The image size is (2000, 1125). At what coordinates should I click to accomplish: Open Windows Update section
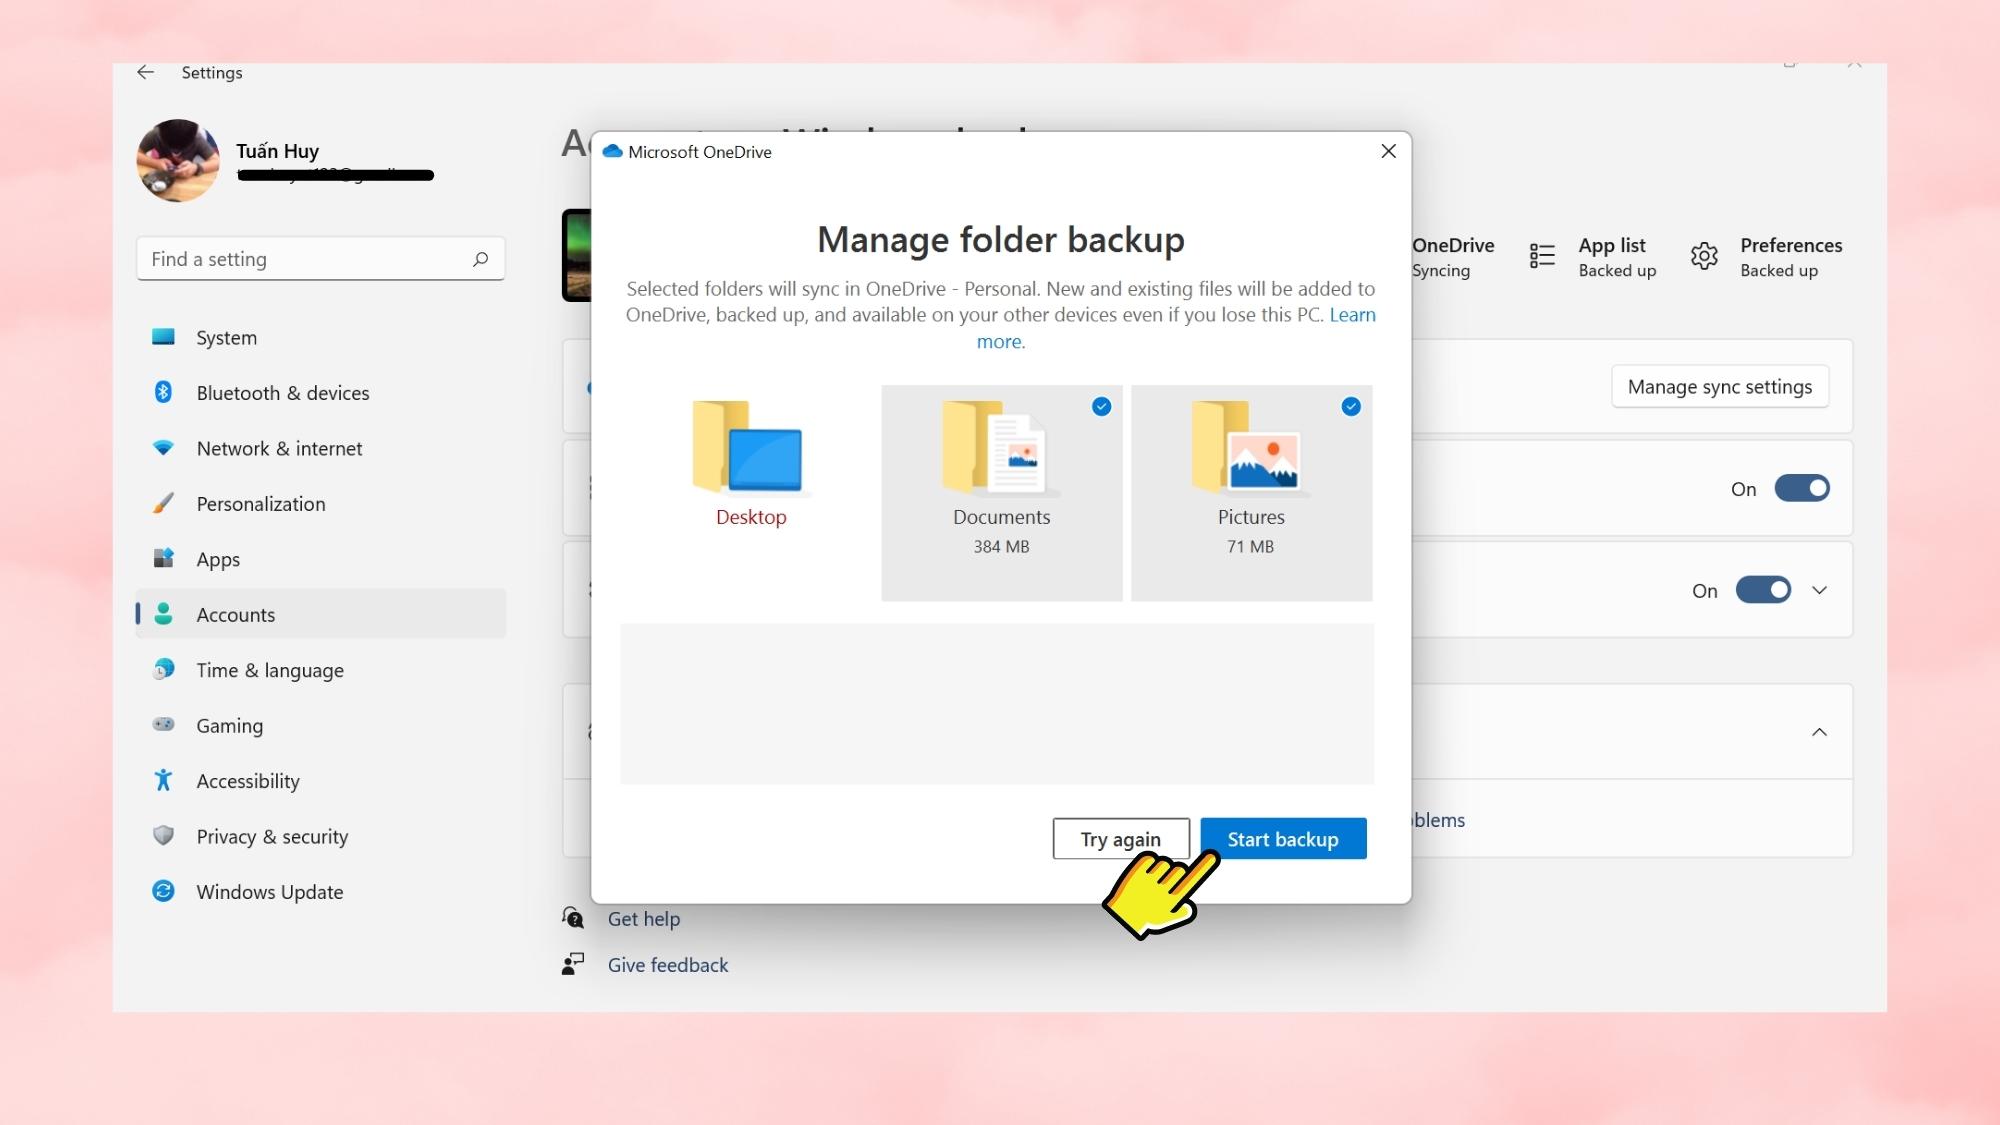320,893
